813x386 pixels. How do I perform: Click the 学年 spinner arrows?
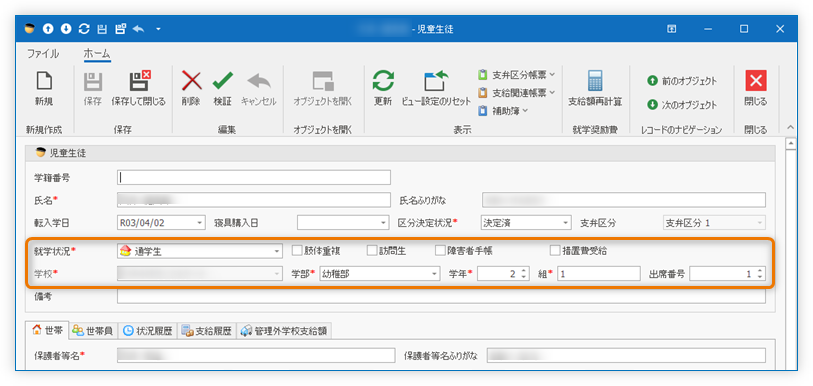[523, 274]
